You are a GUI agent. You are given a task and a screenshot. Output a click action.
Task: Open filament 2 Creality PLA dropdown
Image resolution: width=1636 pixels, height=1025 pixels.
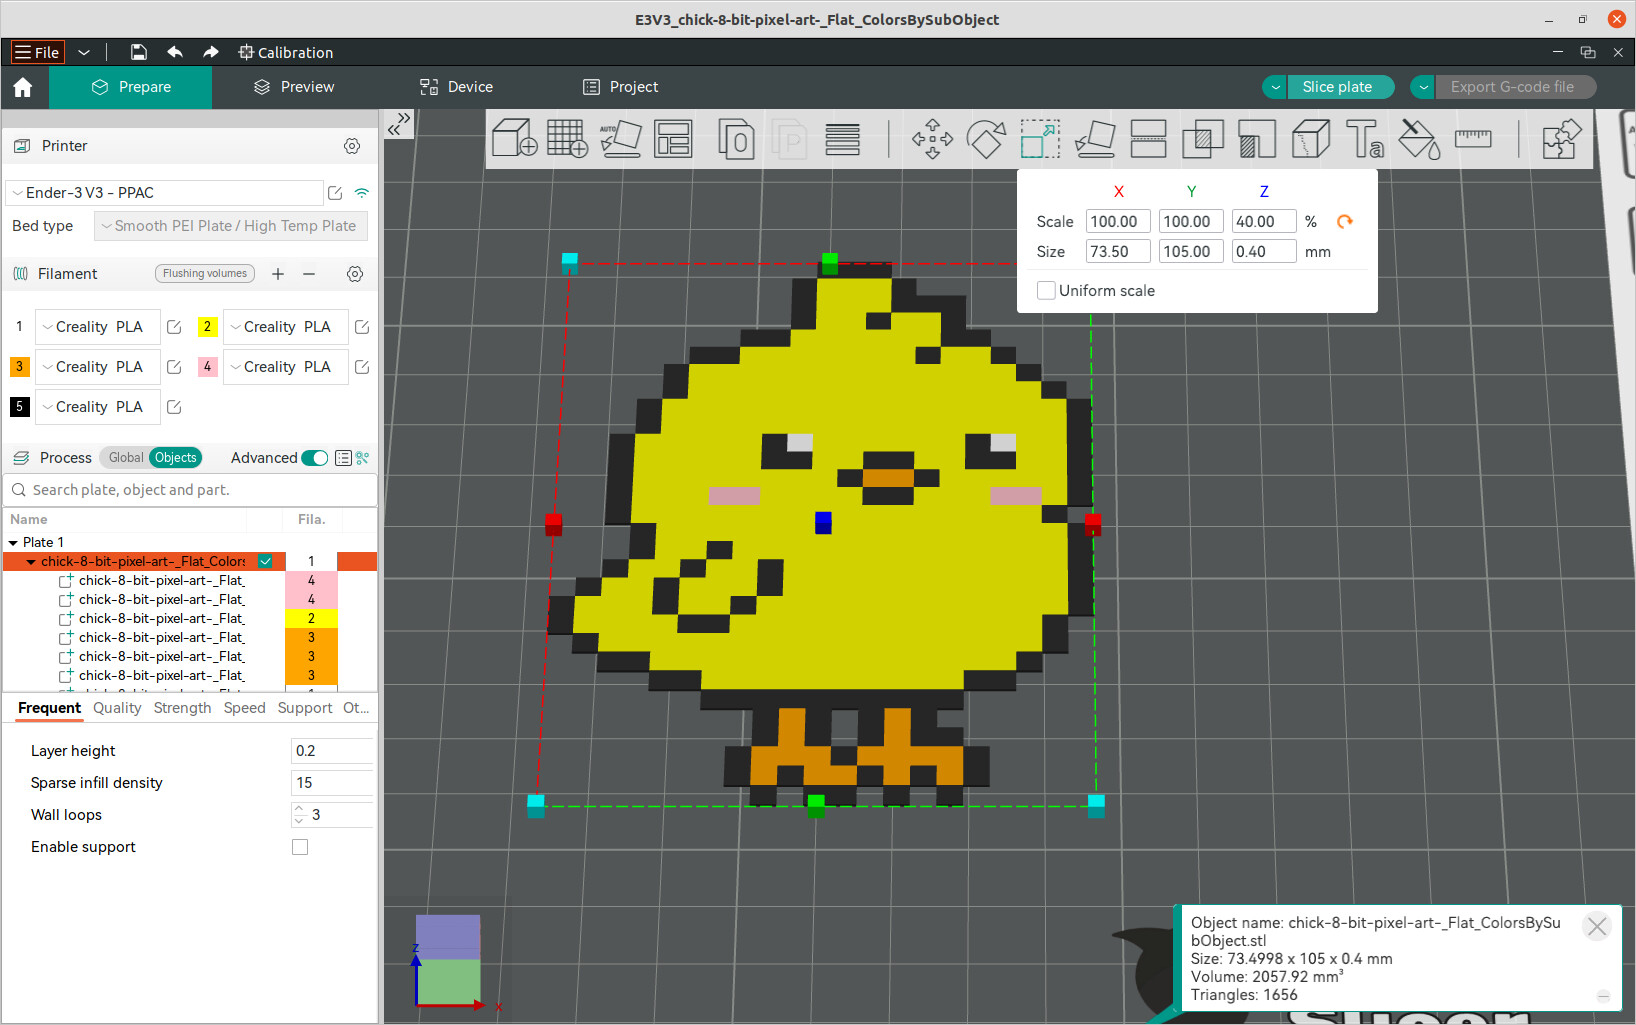[285, 327]
